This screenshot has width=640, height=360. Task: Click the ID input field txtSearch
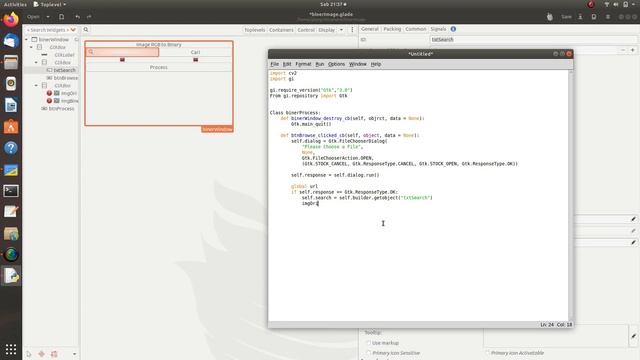coord(533,40)
